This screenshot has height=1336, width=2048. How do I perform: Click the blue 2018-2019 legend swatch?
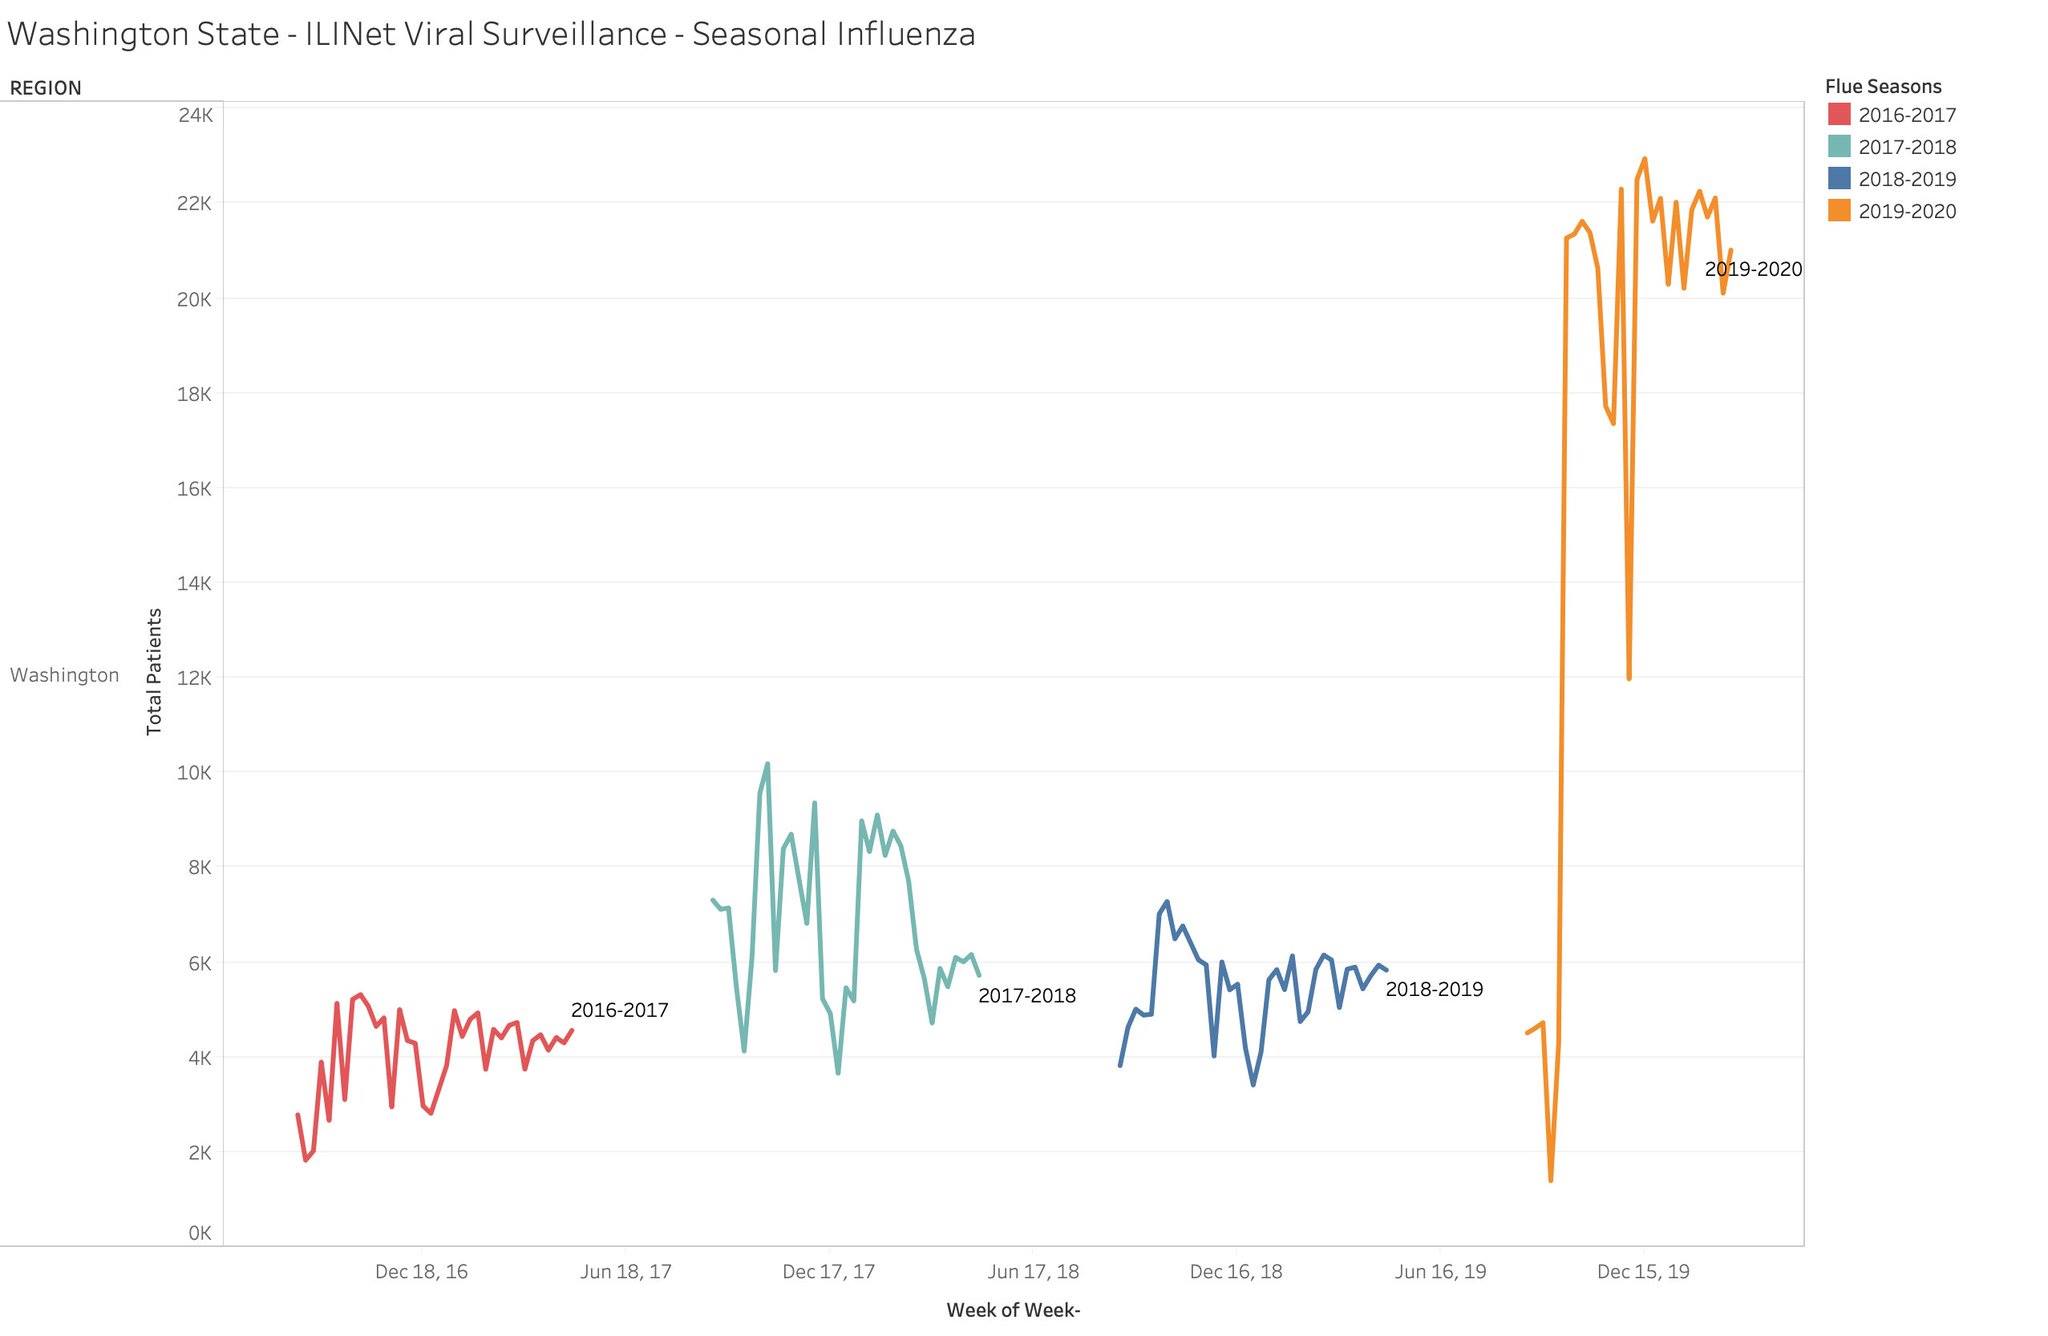pos(1839,178)
